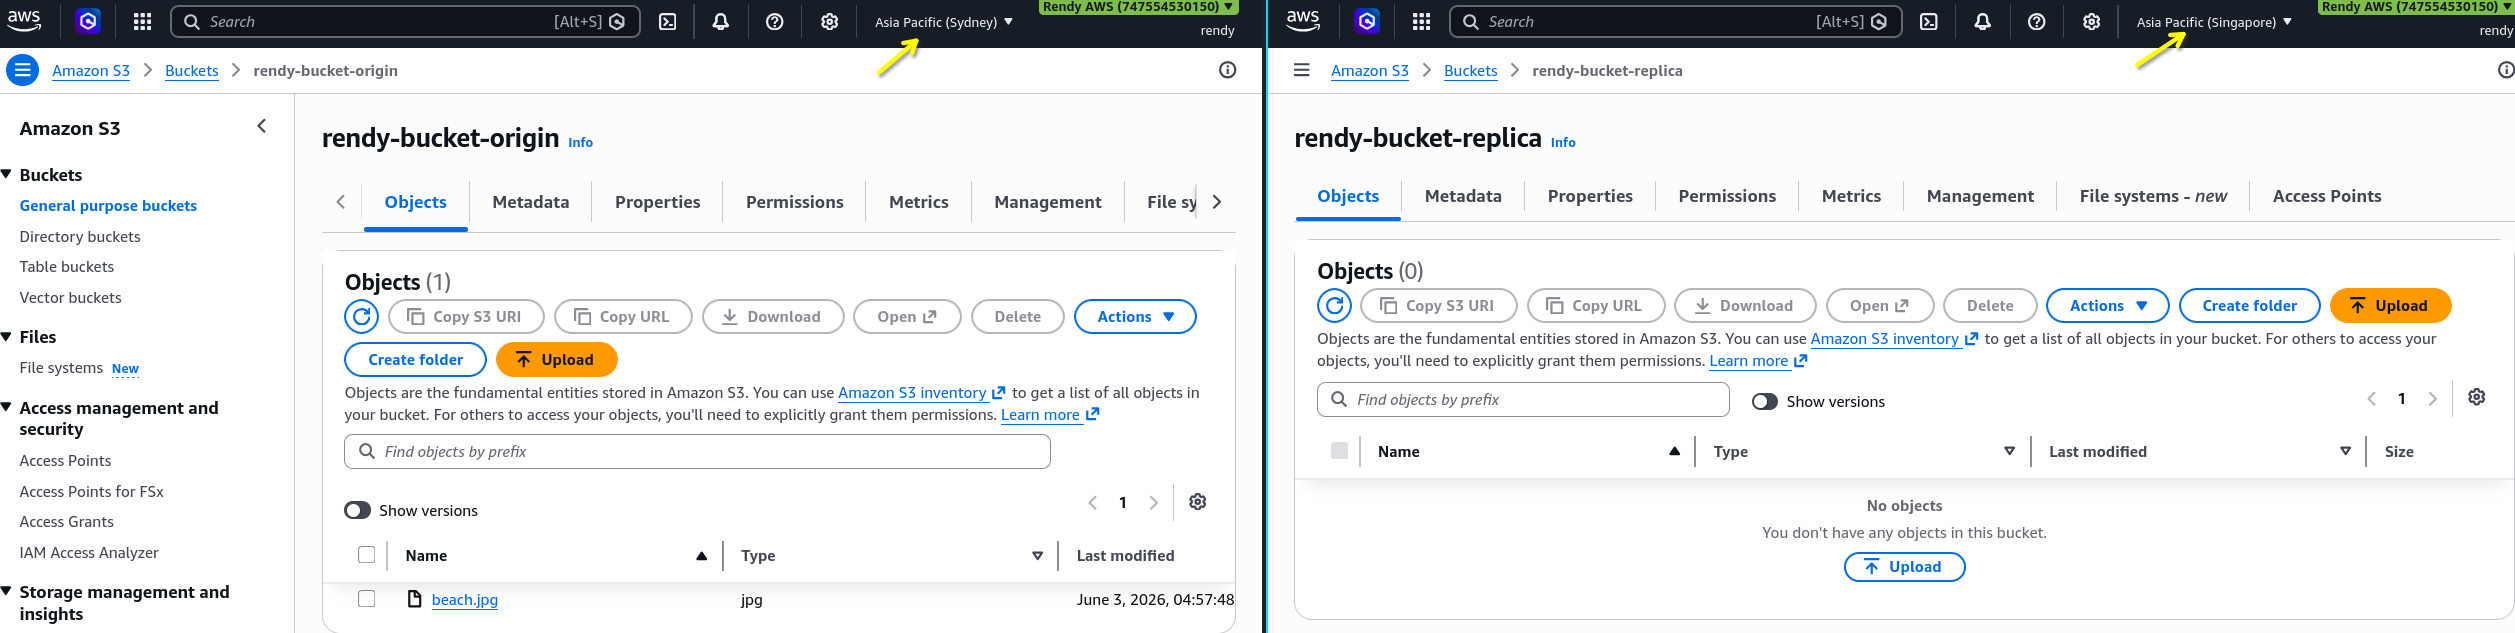Click the Upload button under No objects
Viewport: 2515px width, 633px height.
click(x=1904, y=567)
